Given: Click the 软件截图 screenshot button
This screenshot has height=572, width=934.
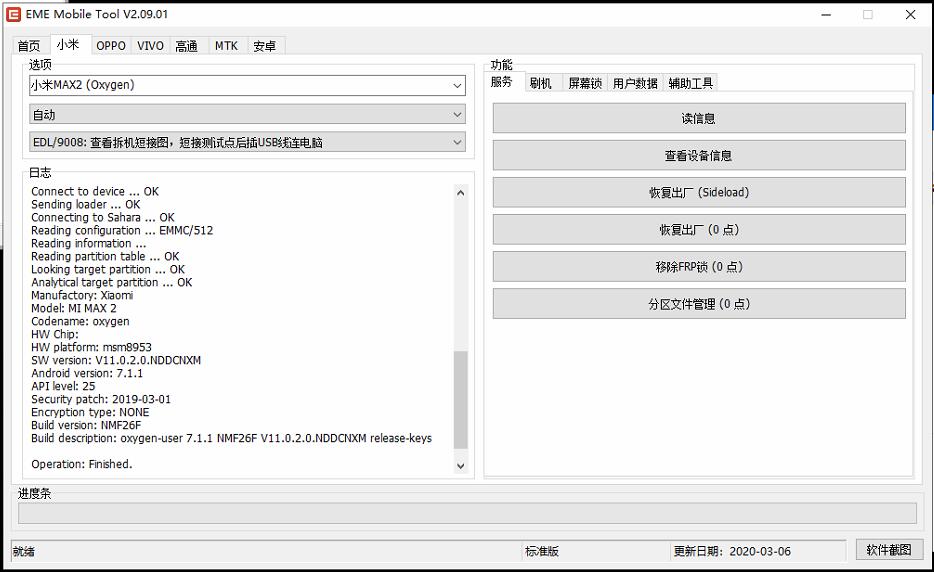Looking at the screenshot, I should pos(889,550).
